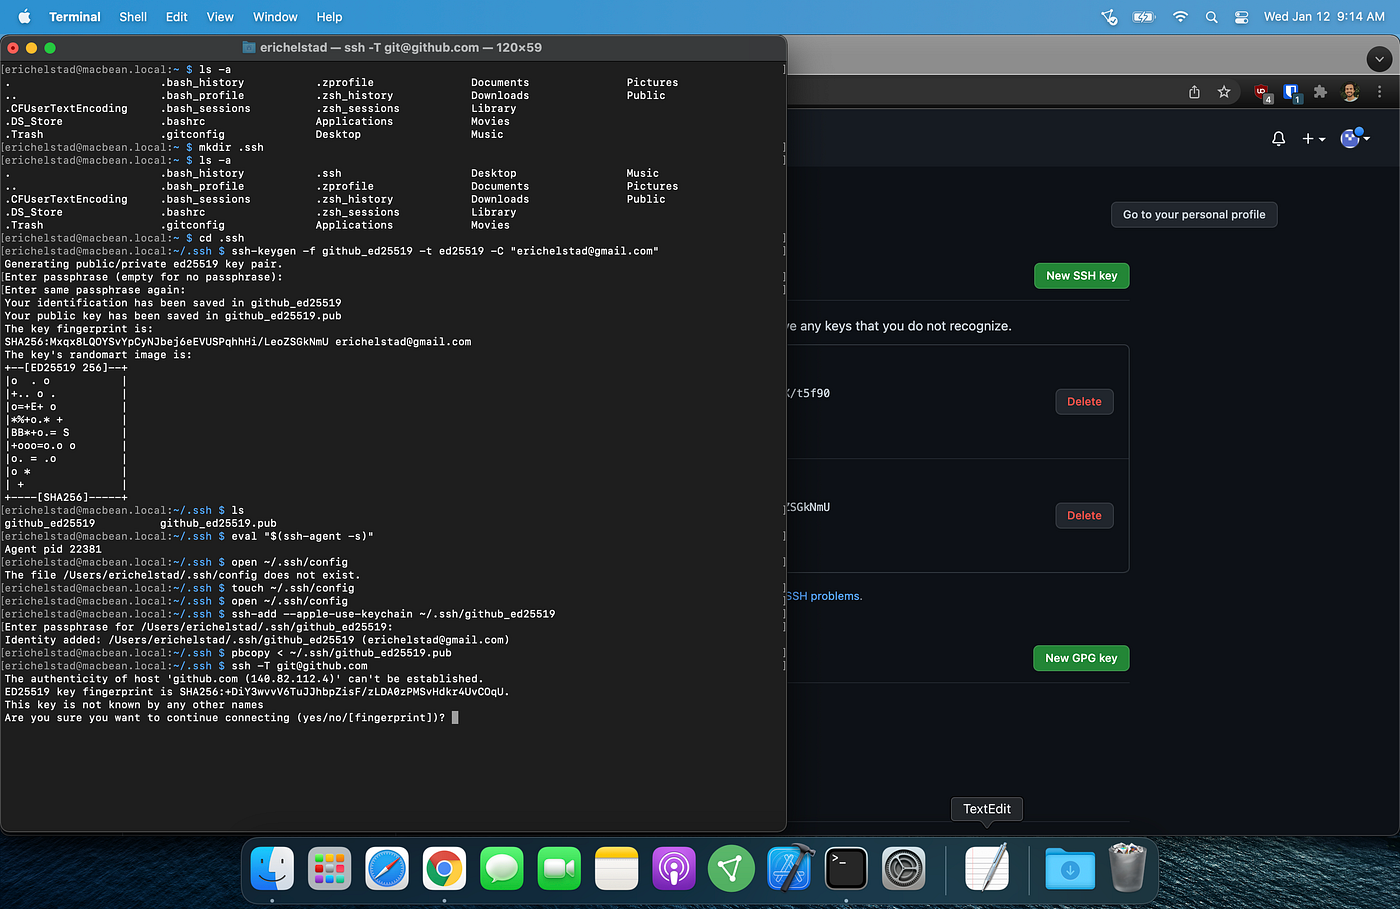Open System Preferences from the Dock
Screen dimensions: 1400x909
pyautogui.click(x=904, y=868)
